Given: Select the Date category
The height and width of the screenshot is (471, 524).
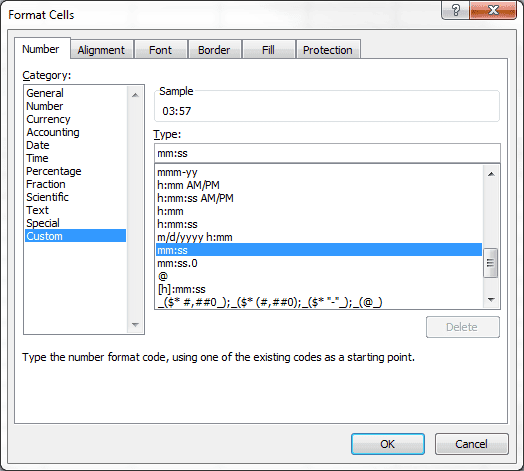Looking at the screenshot, I should [x=76, y=145].
